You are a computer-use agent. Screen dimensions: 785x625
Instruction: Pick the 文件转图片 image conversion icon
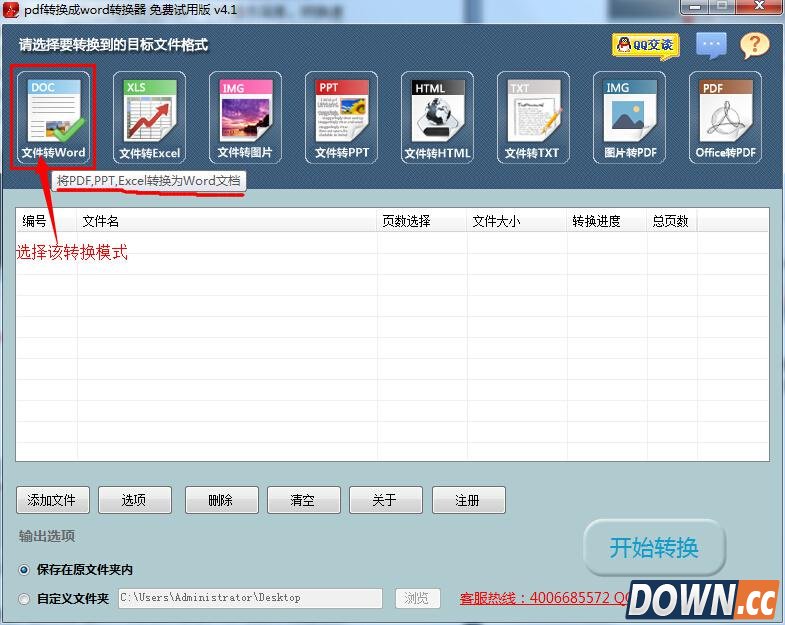point(245,118)
